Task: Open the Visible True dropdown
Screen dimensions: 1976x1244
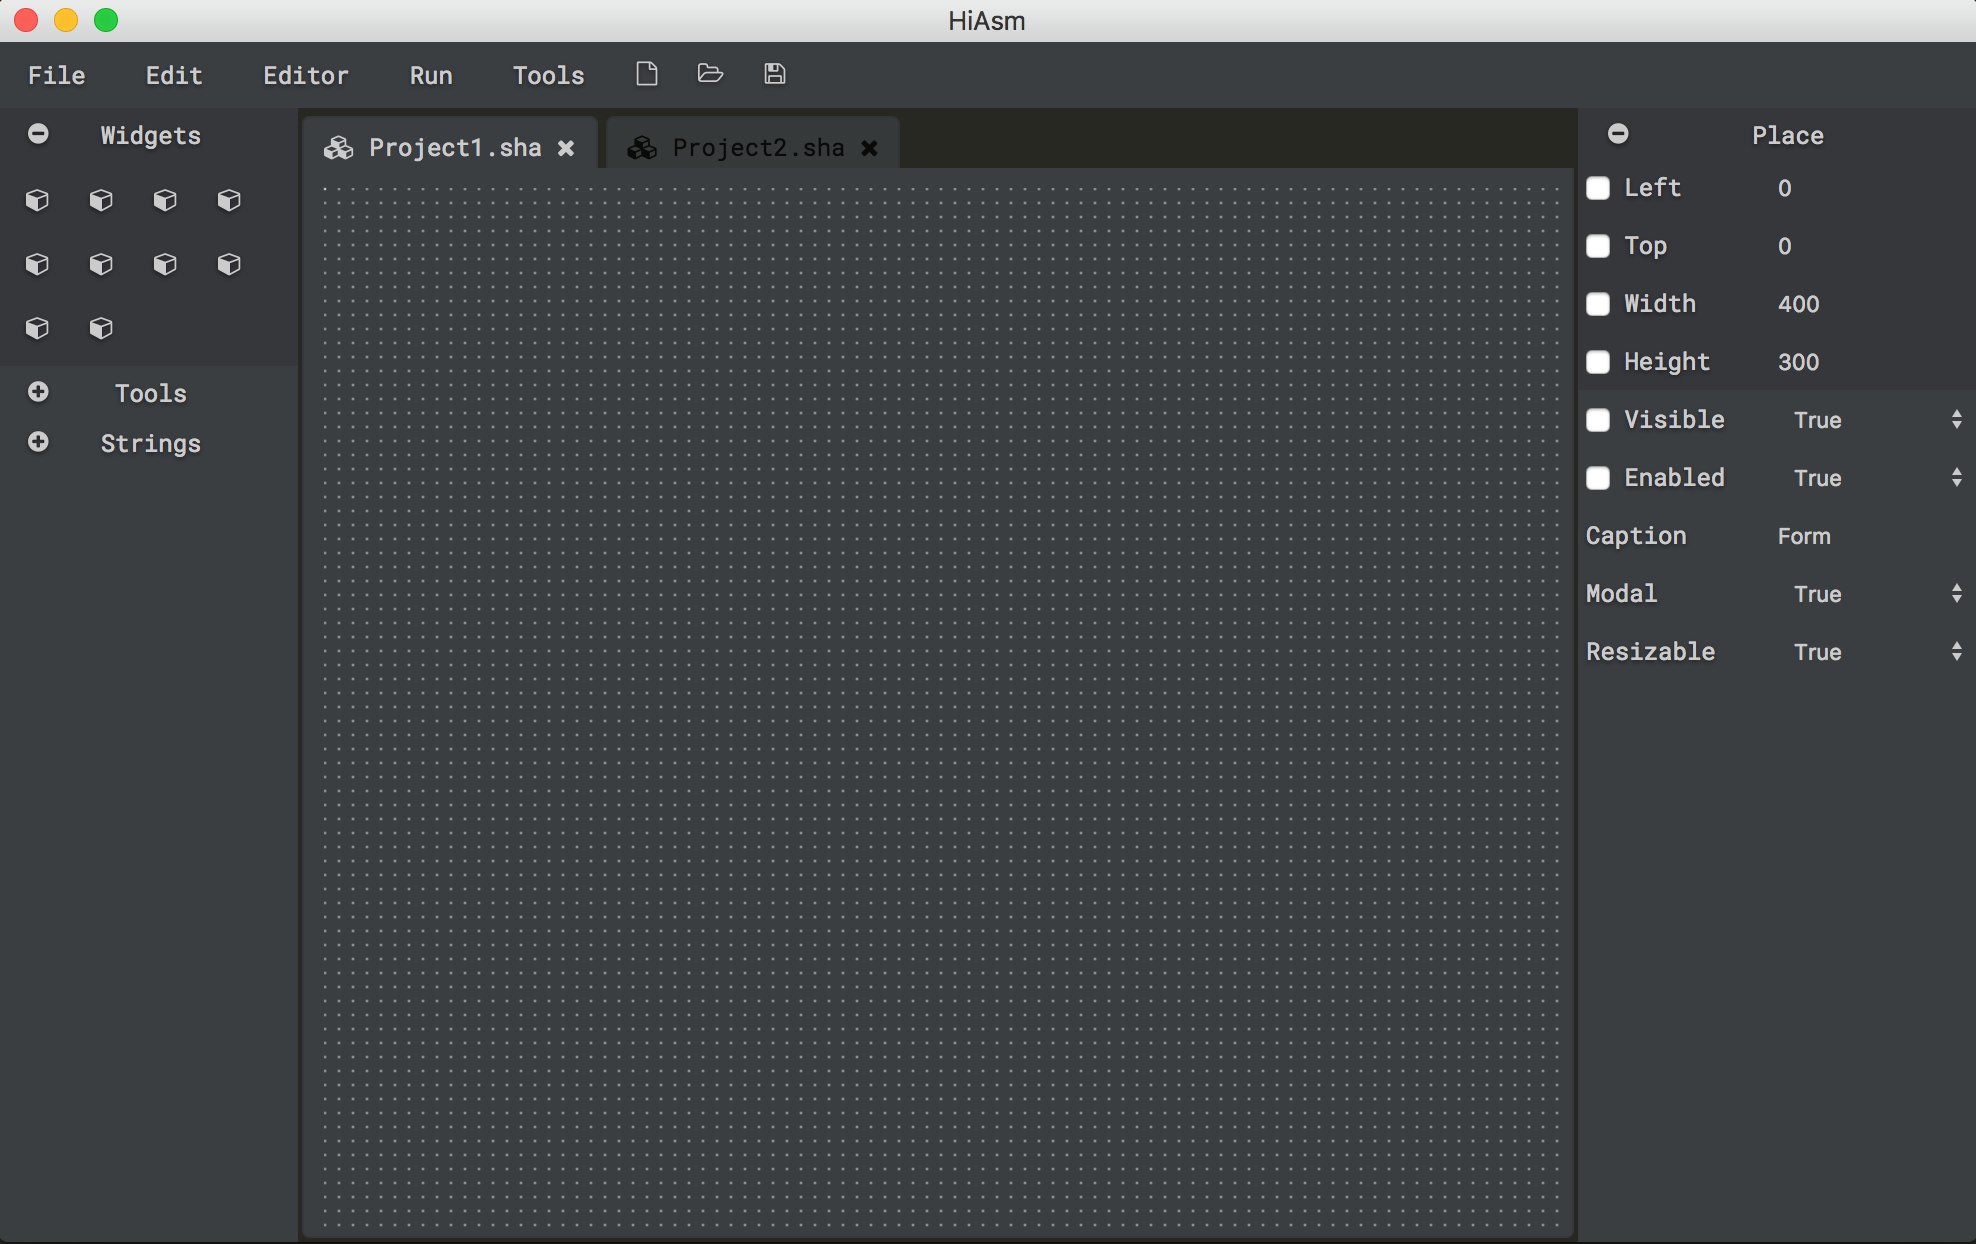Action: pyautogui.click(x=1875, y=420)
